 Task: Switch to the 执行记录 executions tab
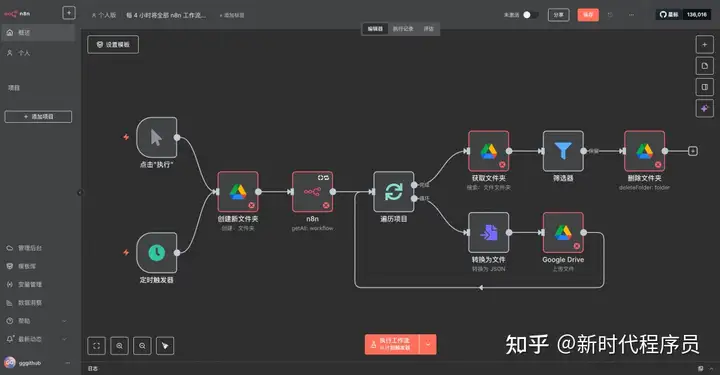(403, 28)
